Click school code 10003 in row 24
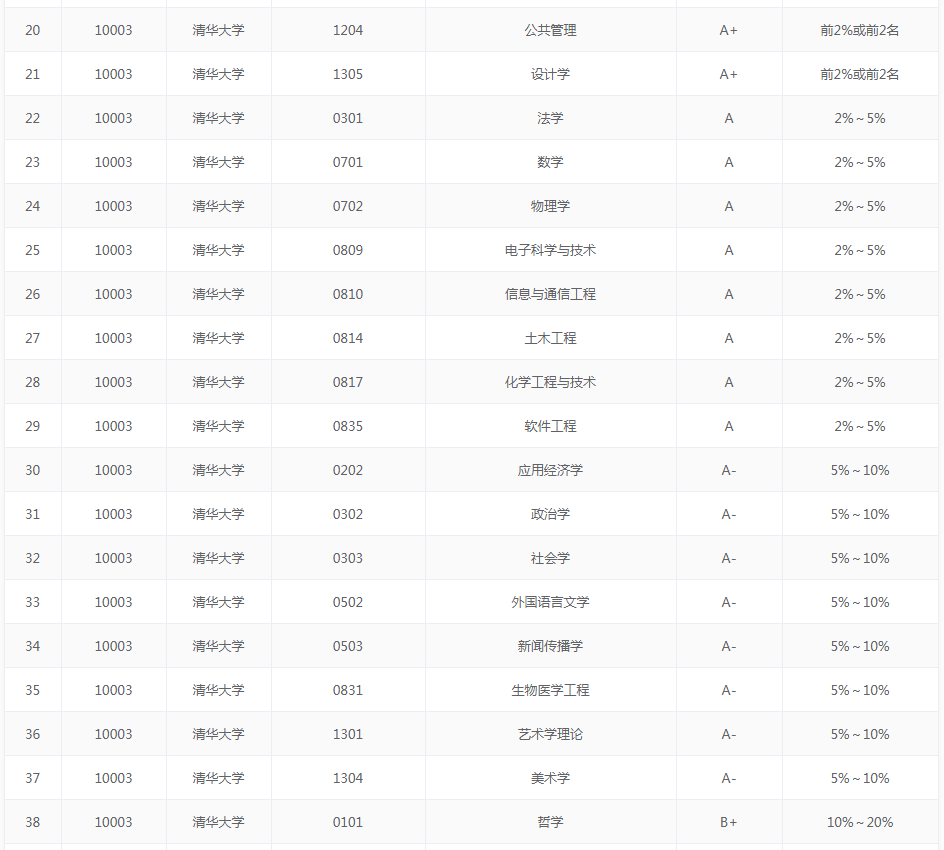 pyautogui.click(x=113, y=206)
